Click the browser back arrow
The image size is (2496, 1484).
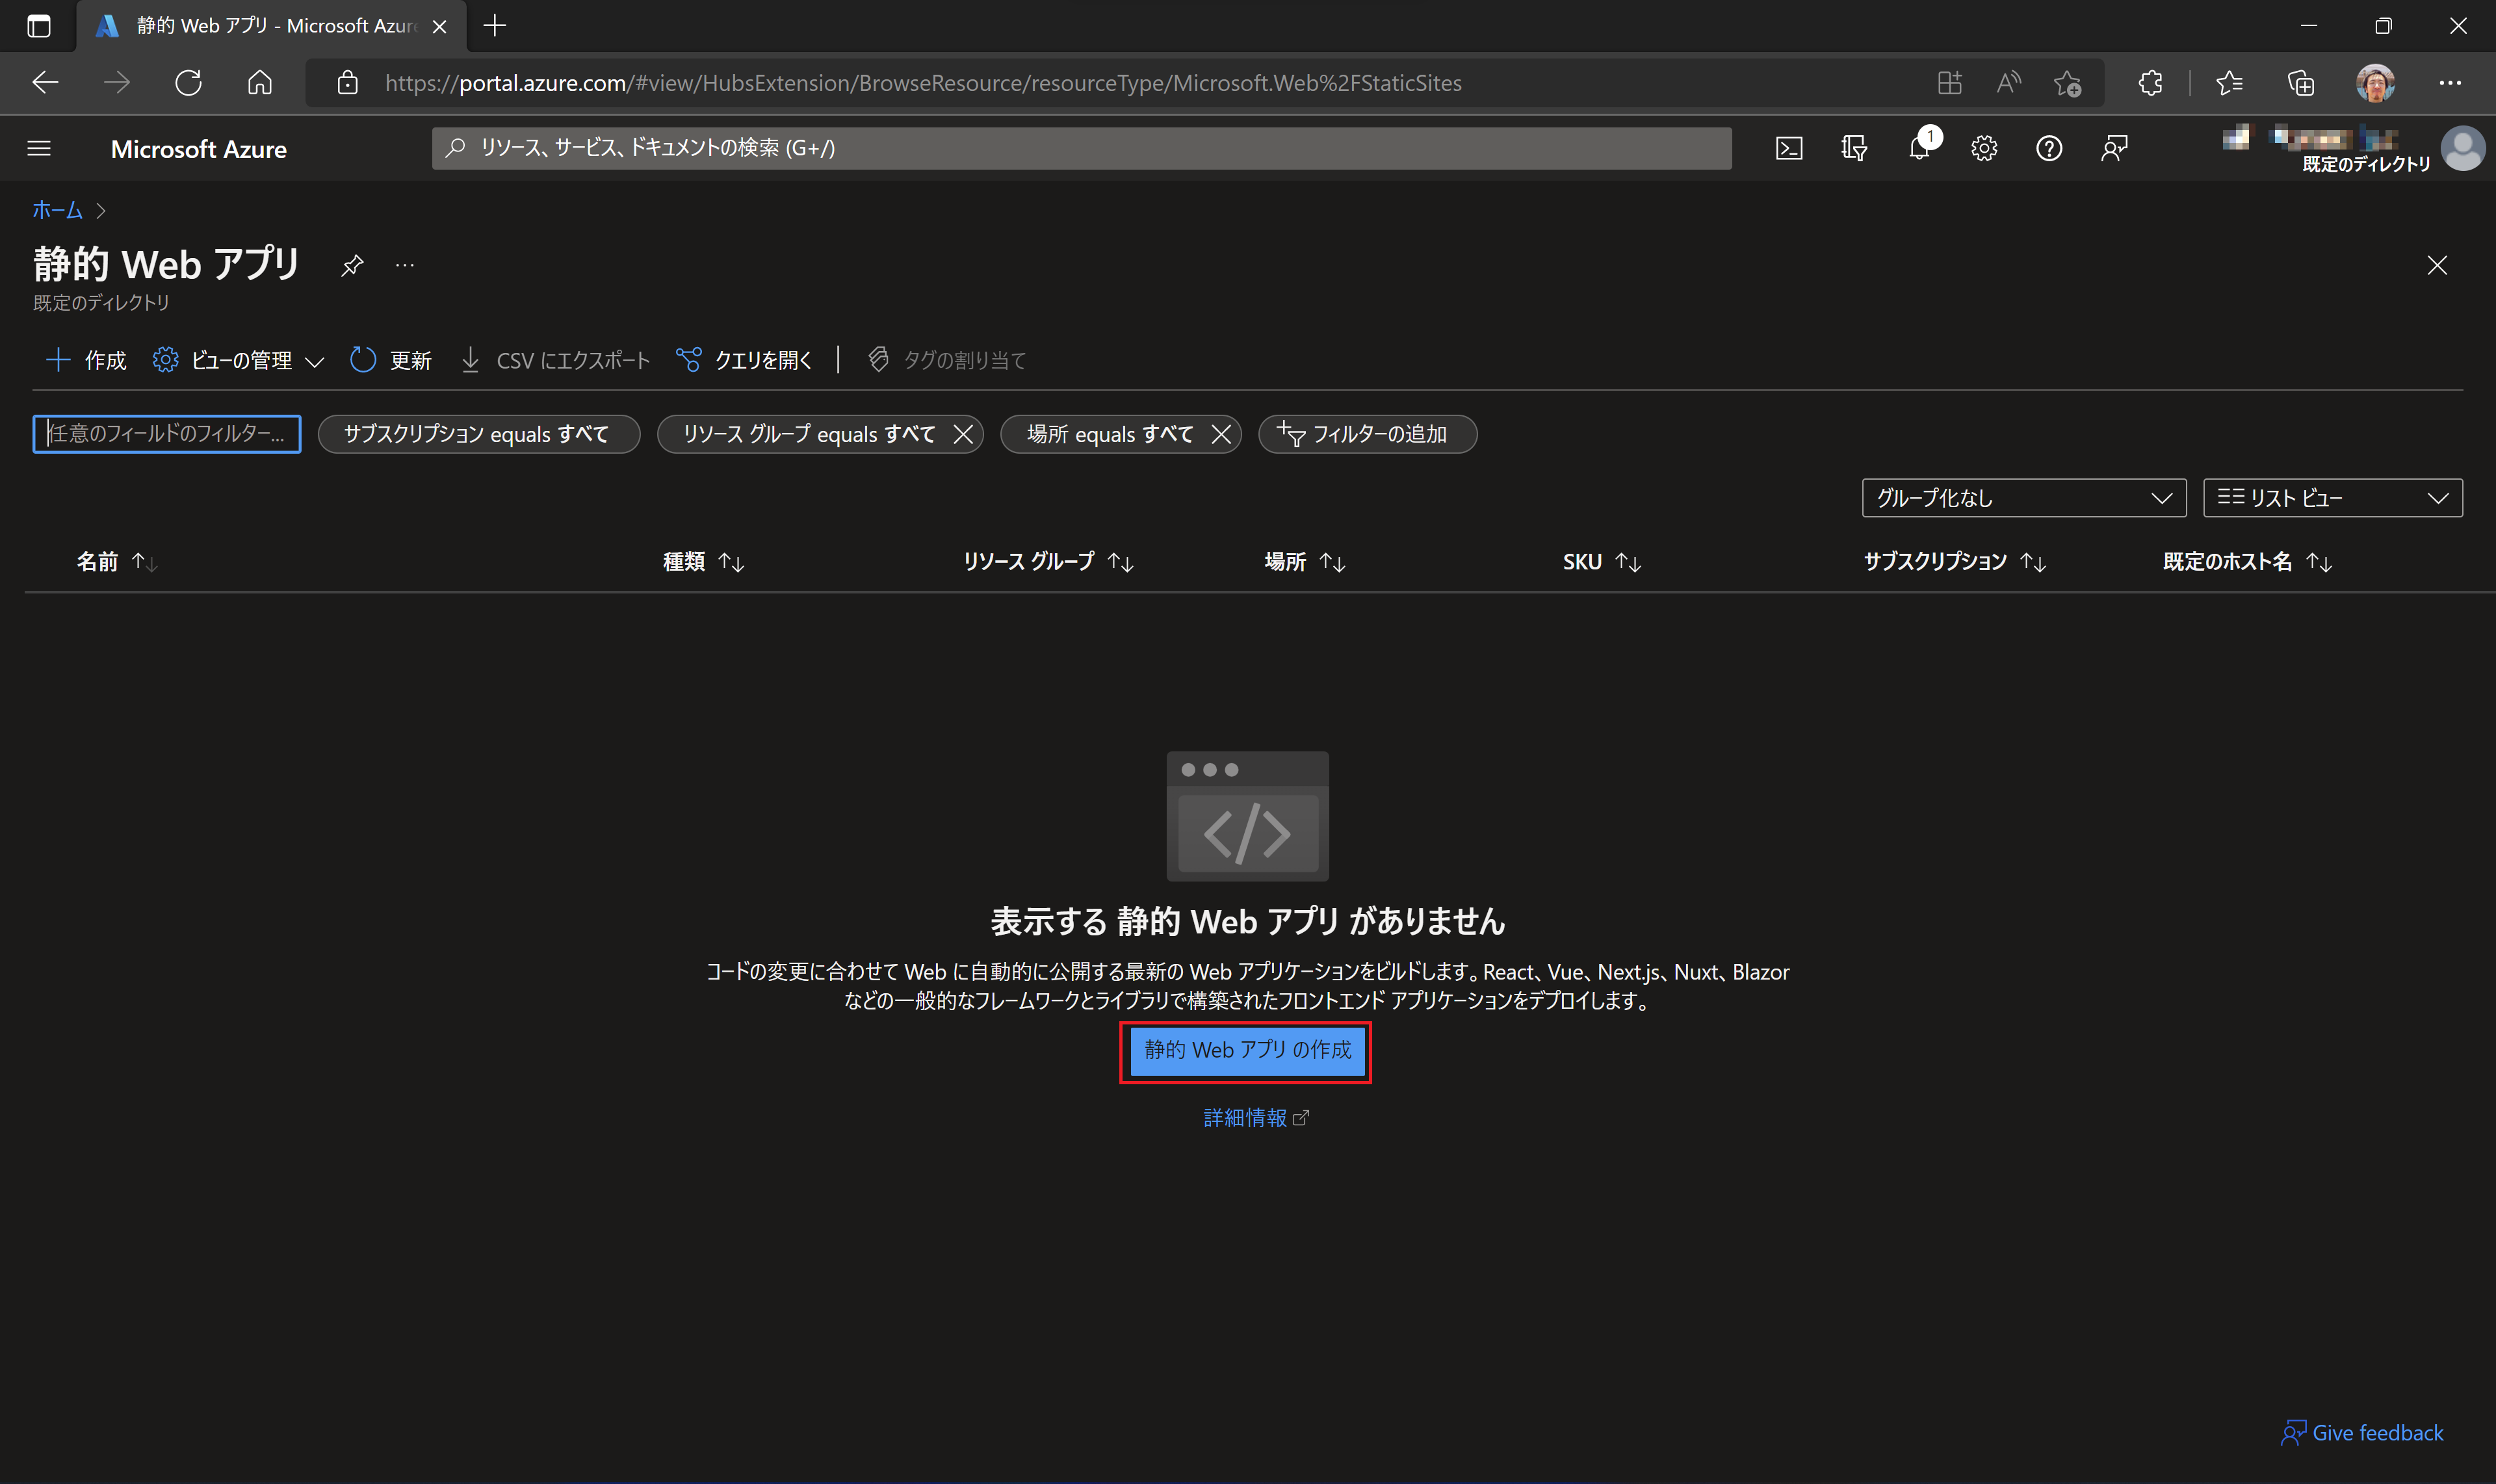coord(46,83)
